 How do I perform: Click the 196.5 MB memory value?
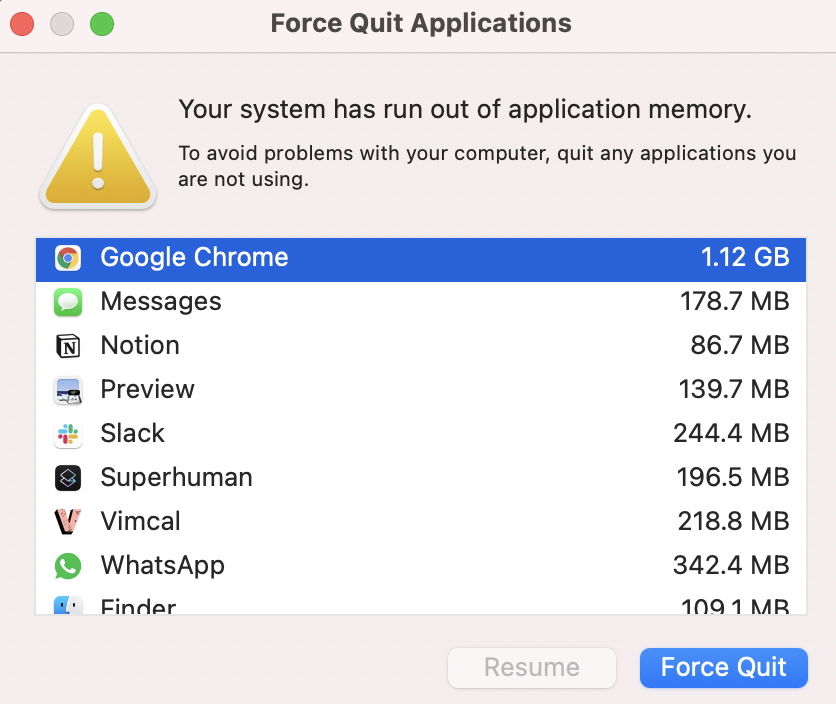coord(733,477)
